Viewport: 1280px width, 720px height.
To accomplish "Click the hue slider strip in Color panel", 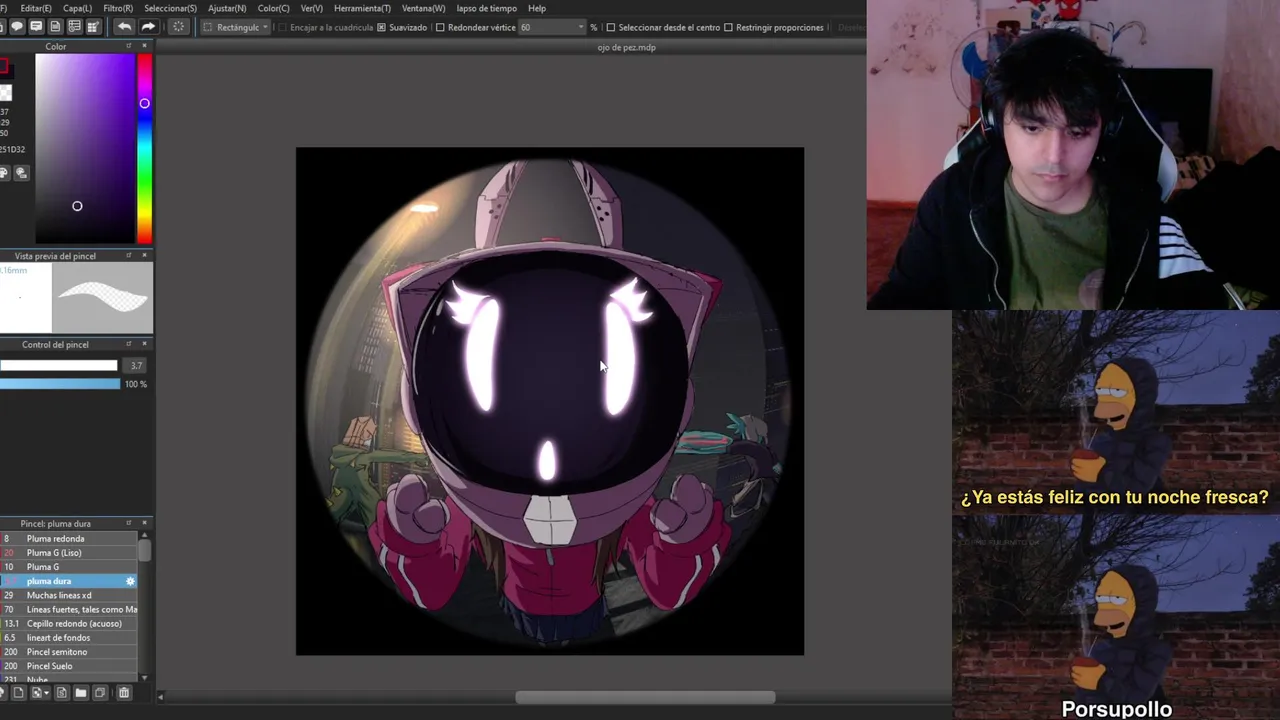I will click(x=145, y=148).
